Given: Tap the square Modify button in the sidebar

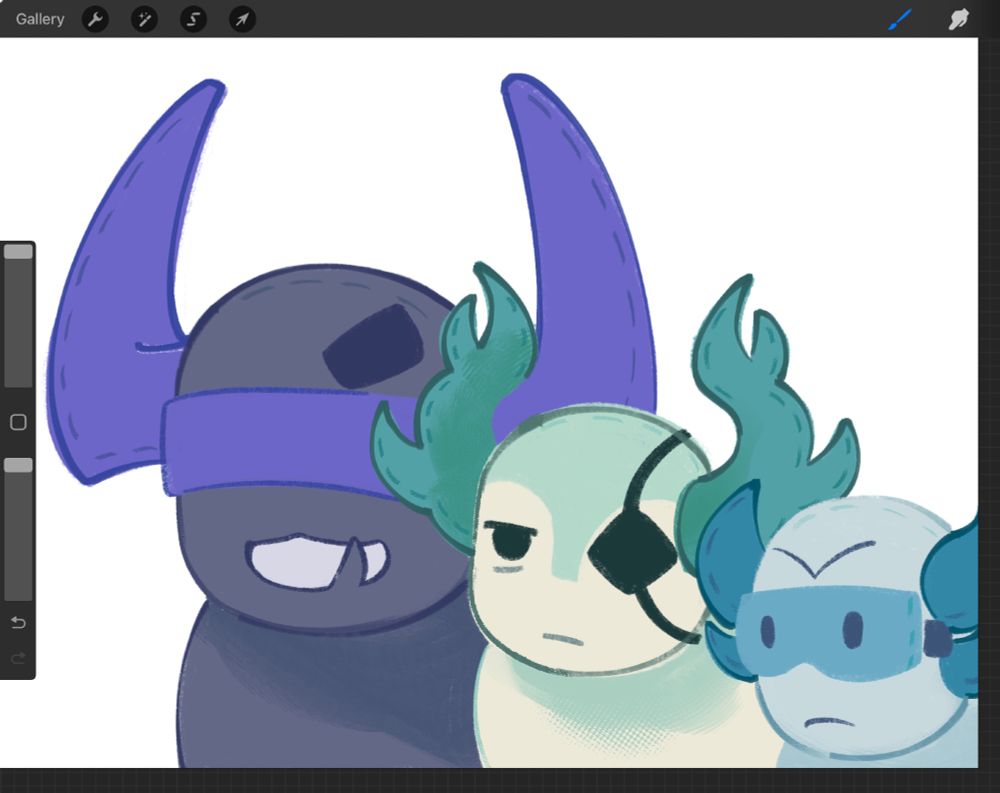Looking at the screenshot, I should coord(18,422).
